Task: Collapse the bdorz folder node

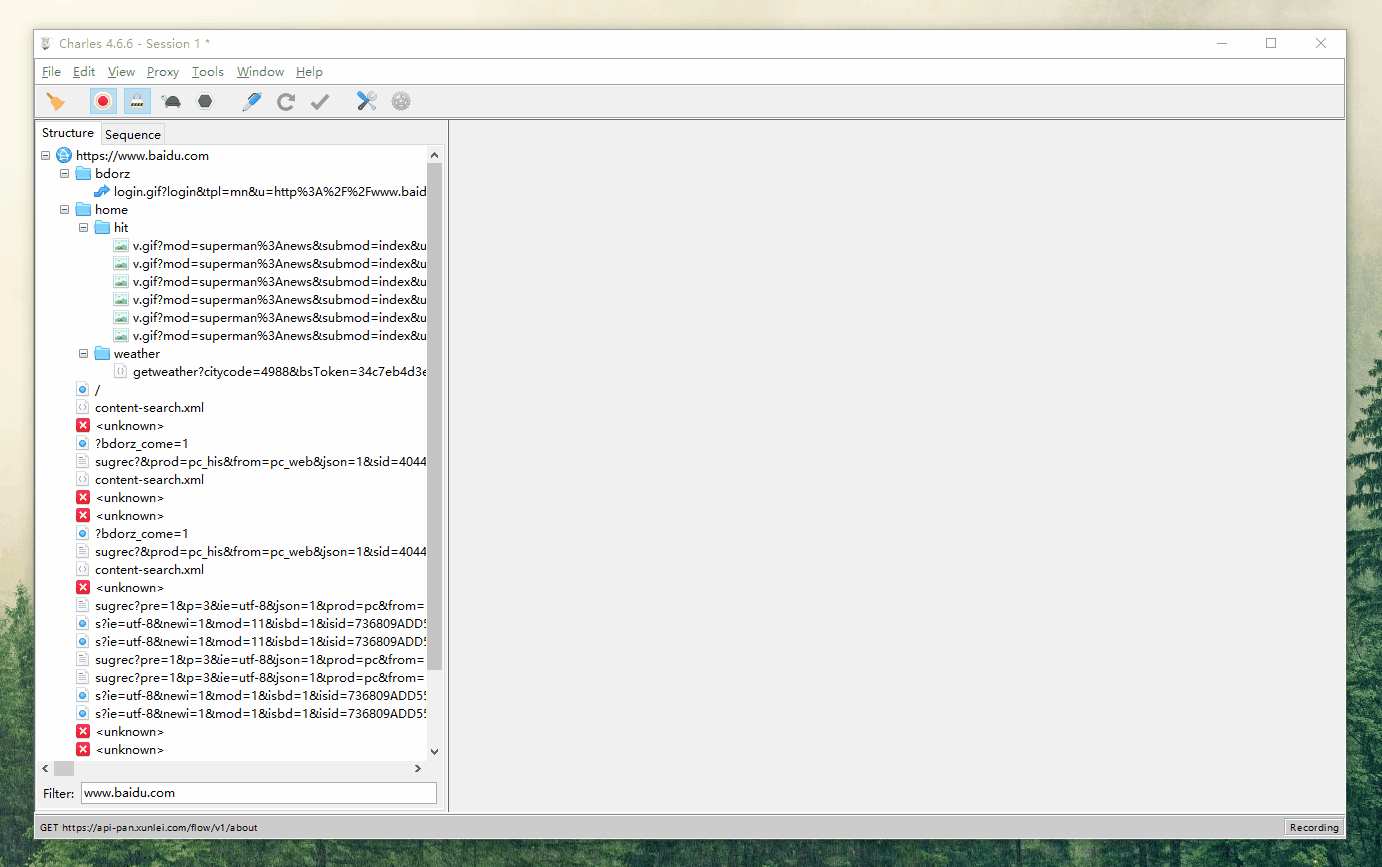Action: pyautogui.click(x=65, y=173)
